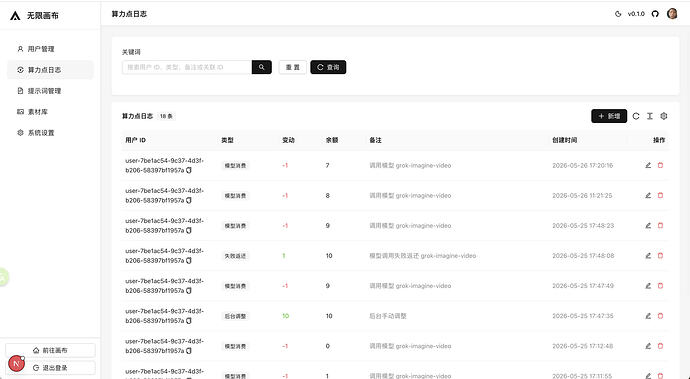
Task: Copy user ID in 后台调整 row
Action: pos(189,321)
